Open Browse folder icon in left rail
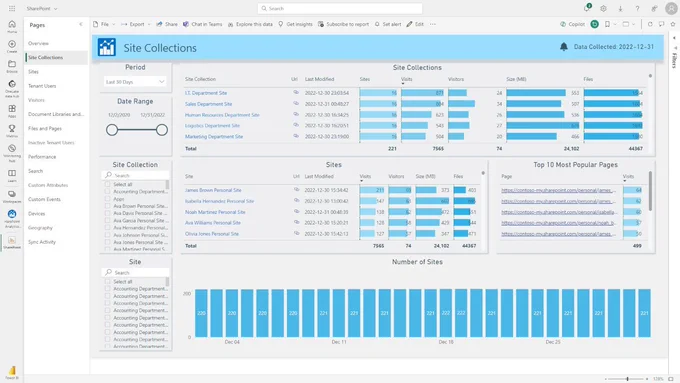This screenshot has width=680, height=383. (x=12, y=66)
